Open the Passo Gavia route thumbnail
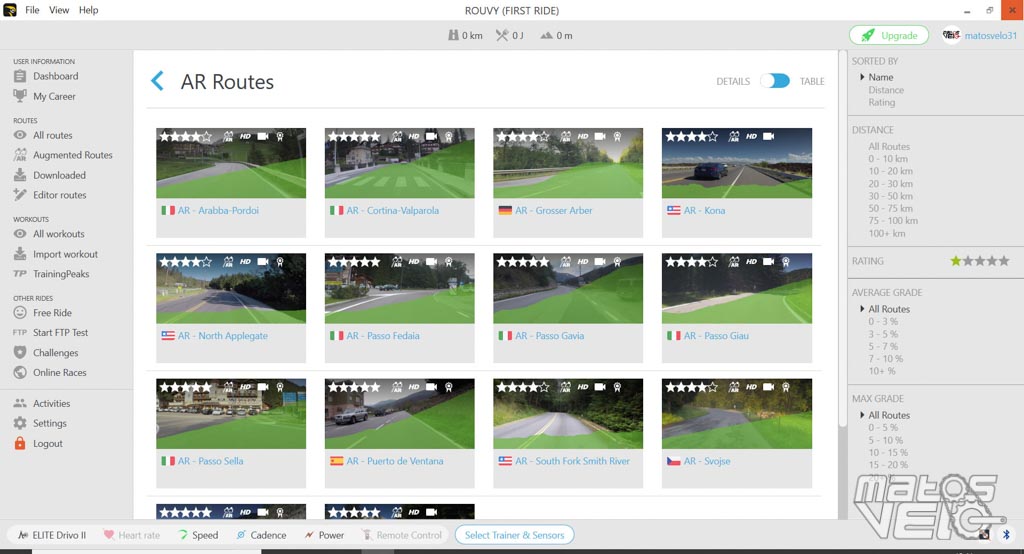This screenshot has width=1024, height=554. (x=568, y=288)
